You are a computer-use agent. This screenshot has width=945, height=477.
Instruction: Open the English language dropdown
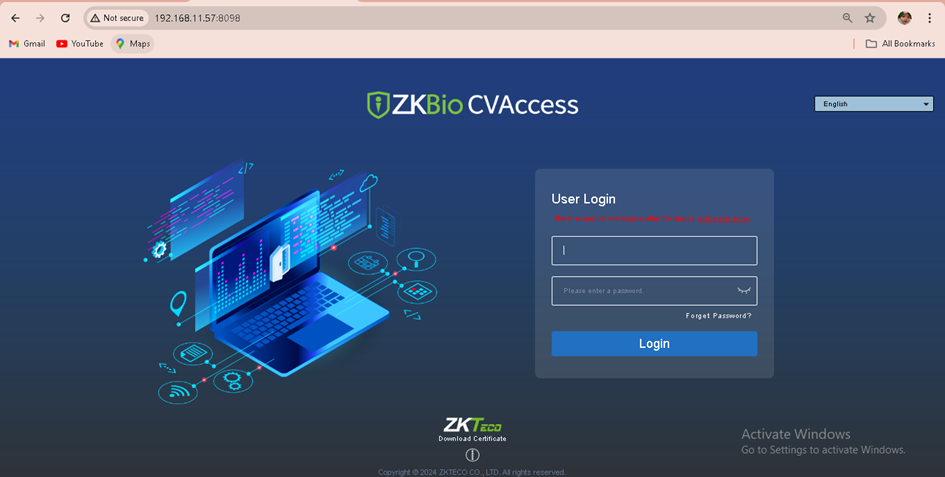pyautogui.click(x=874, y=104)
